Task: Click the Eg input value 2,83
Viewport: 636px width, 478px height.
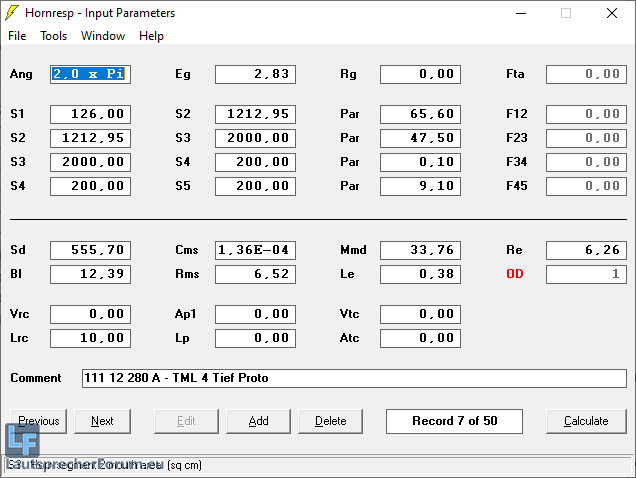Action: [255, 74]
